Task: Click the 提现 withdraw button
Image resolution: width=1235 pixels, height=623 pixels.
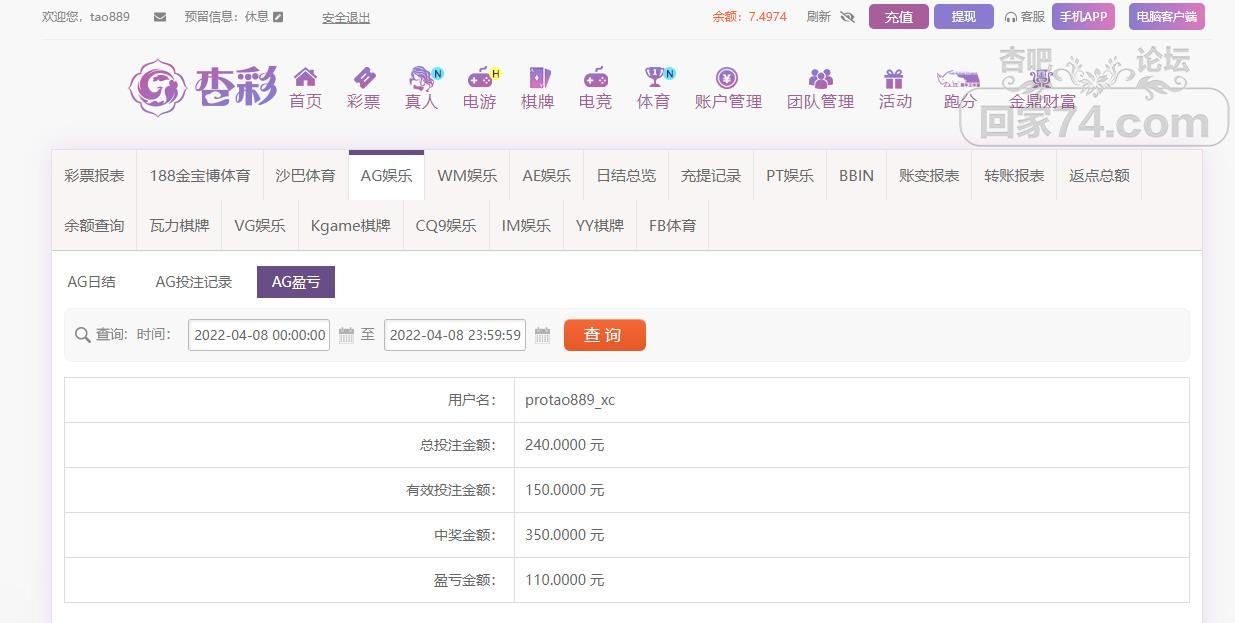Action: pyautogui.click(x=963, y=17)
